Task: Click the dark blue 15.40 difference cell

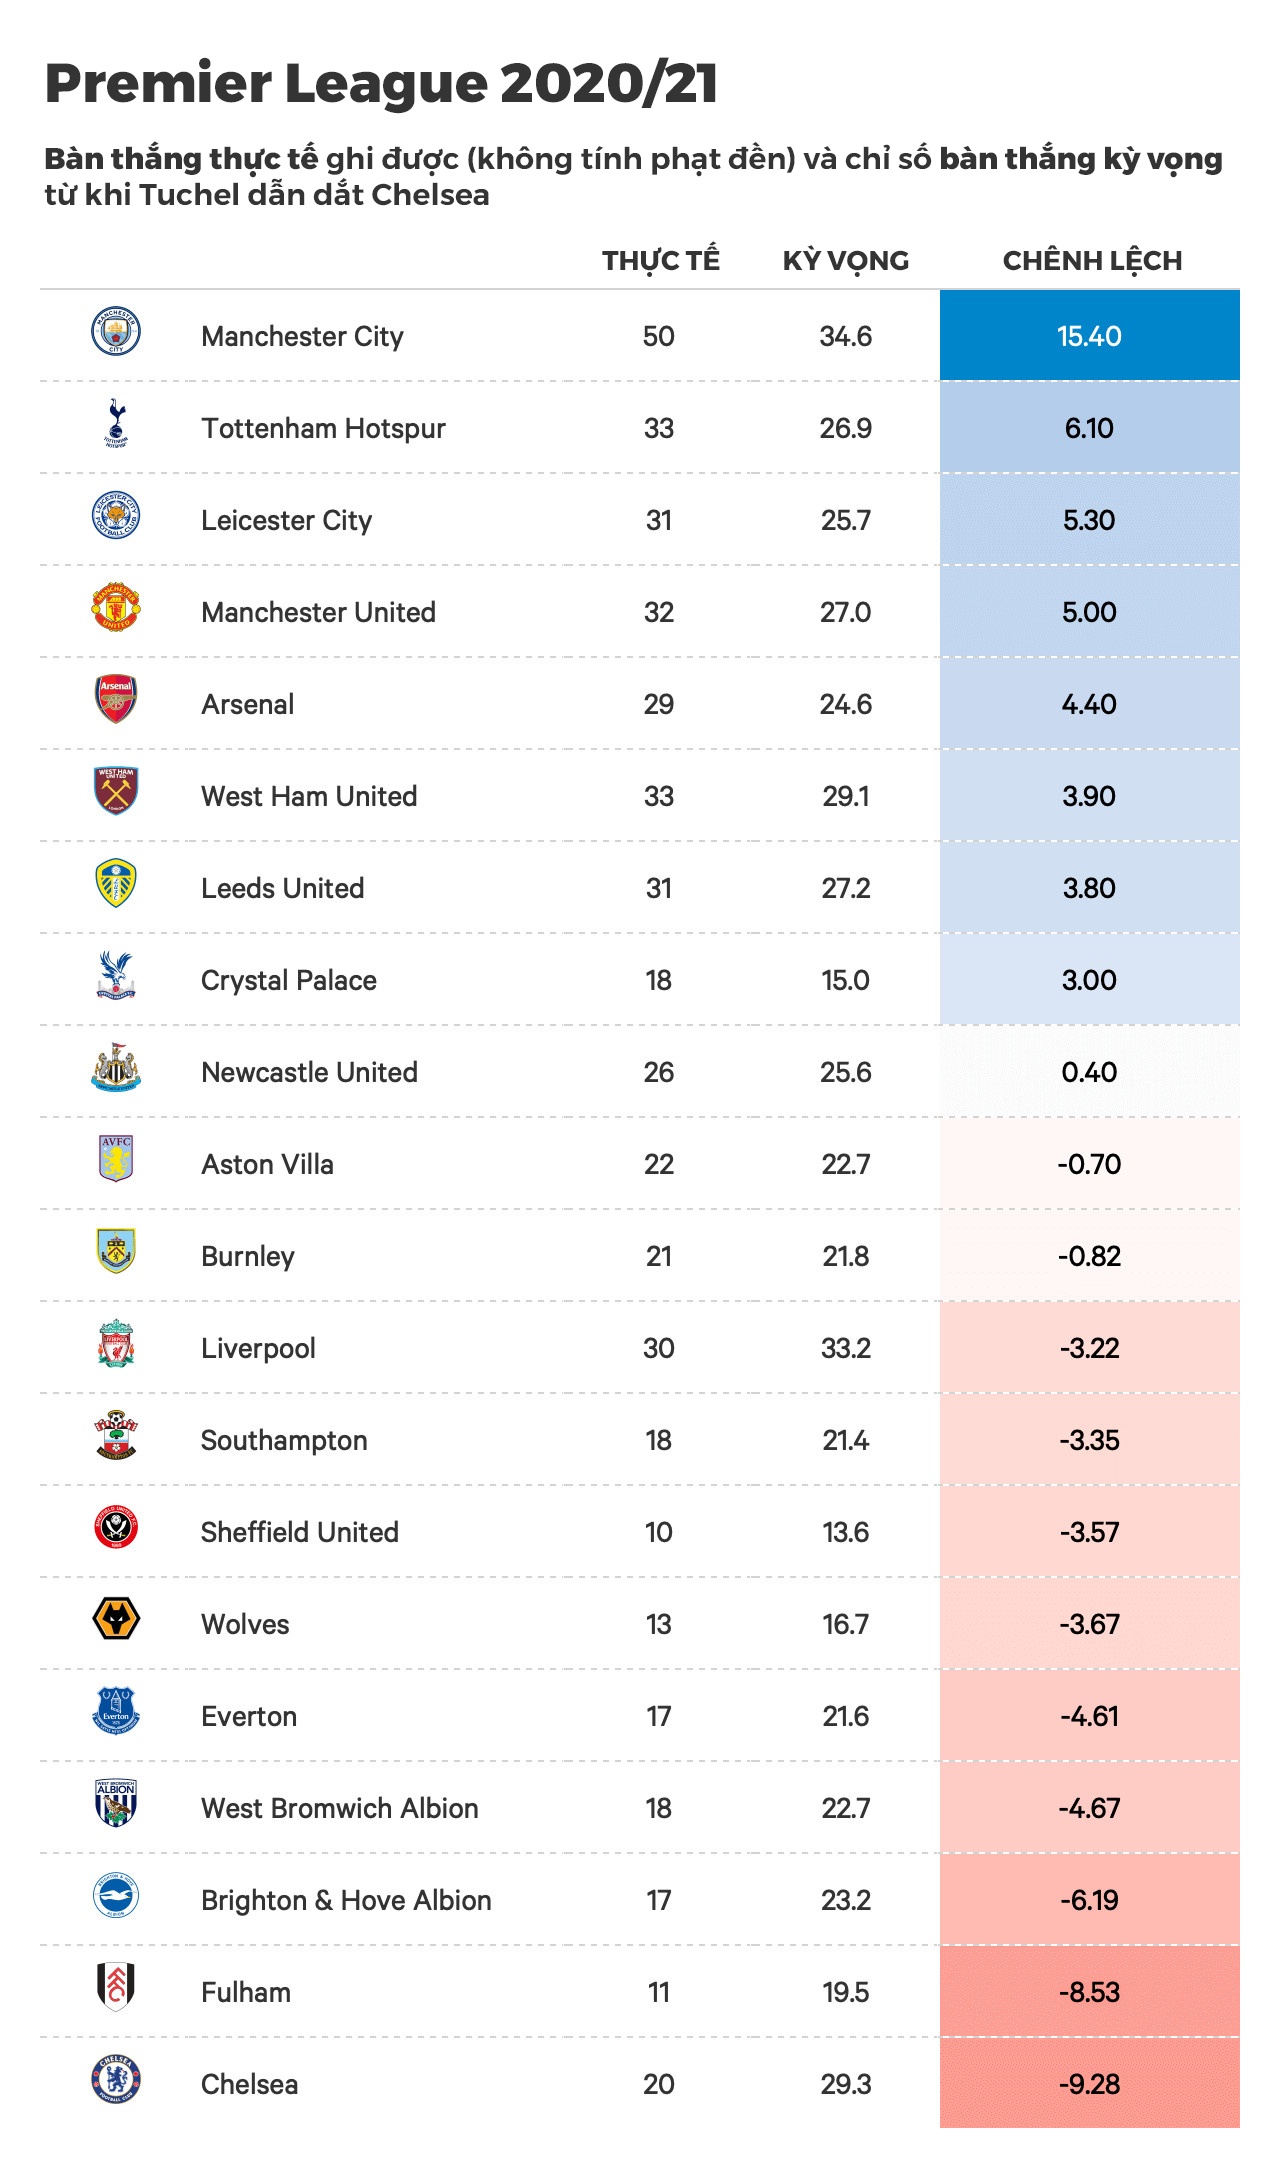Action: click(1089, 336)
